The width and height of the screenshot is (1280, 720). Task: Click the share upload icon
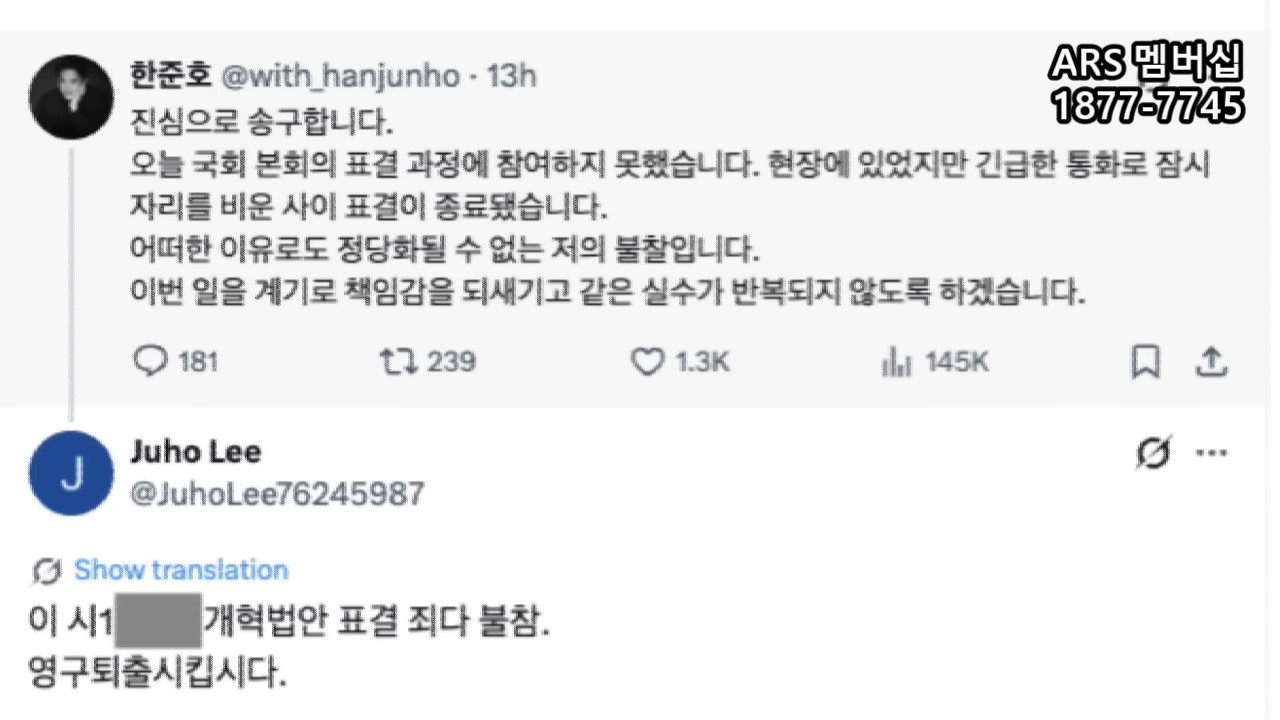pyautogui.click(x=1211, y=361)
